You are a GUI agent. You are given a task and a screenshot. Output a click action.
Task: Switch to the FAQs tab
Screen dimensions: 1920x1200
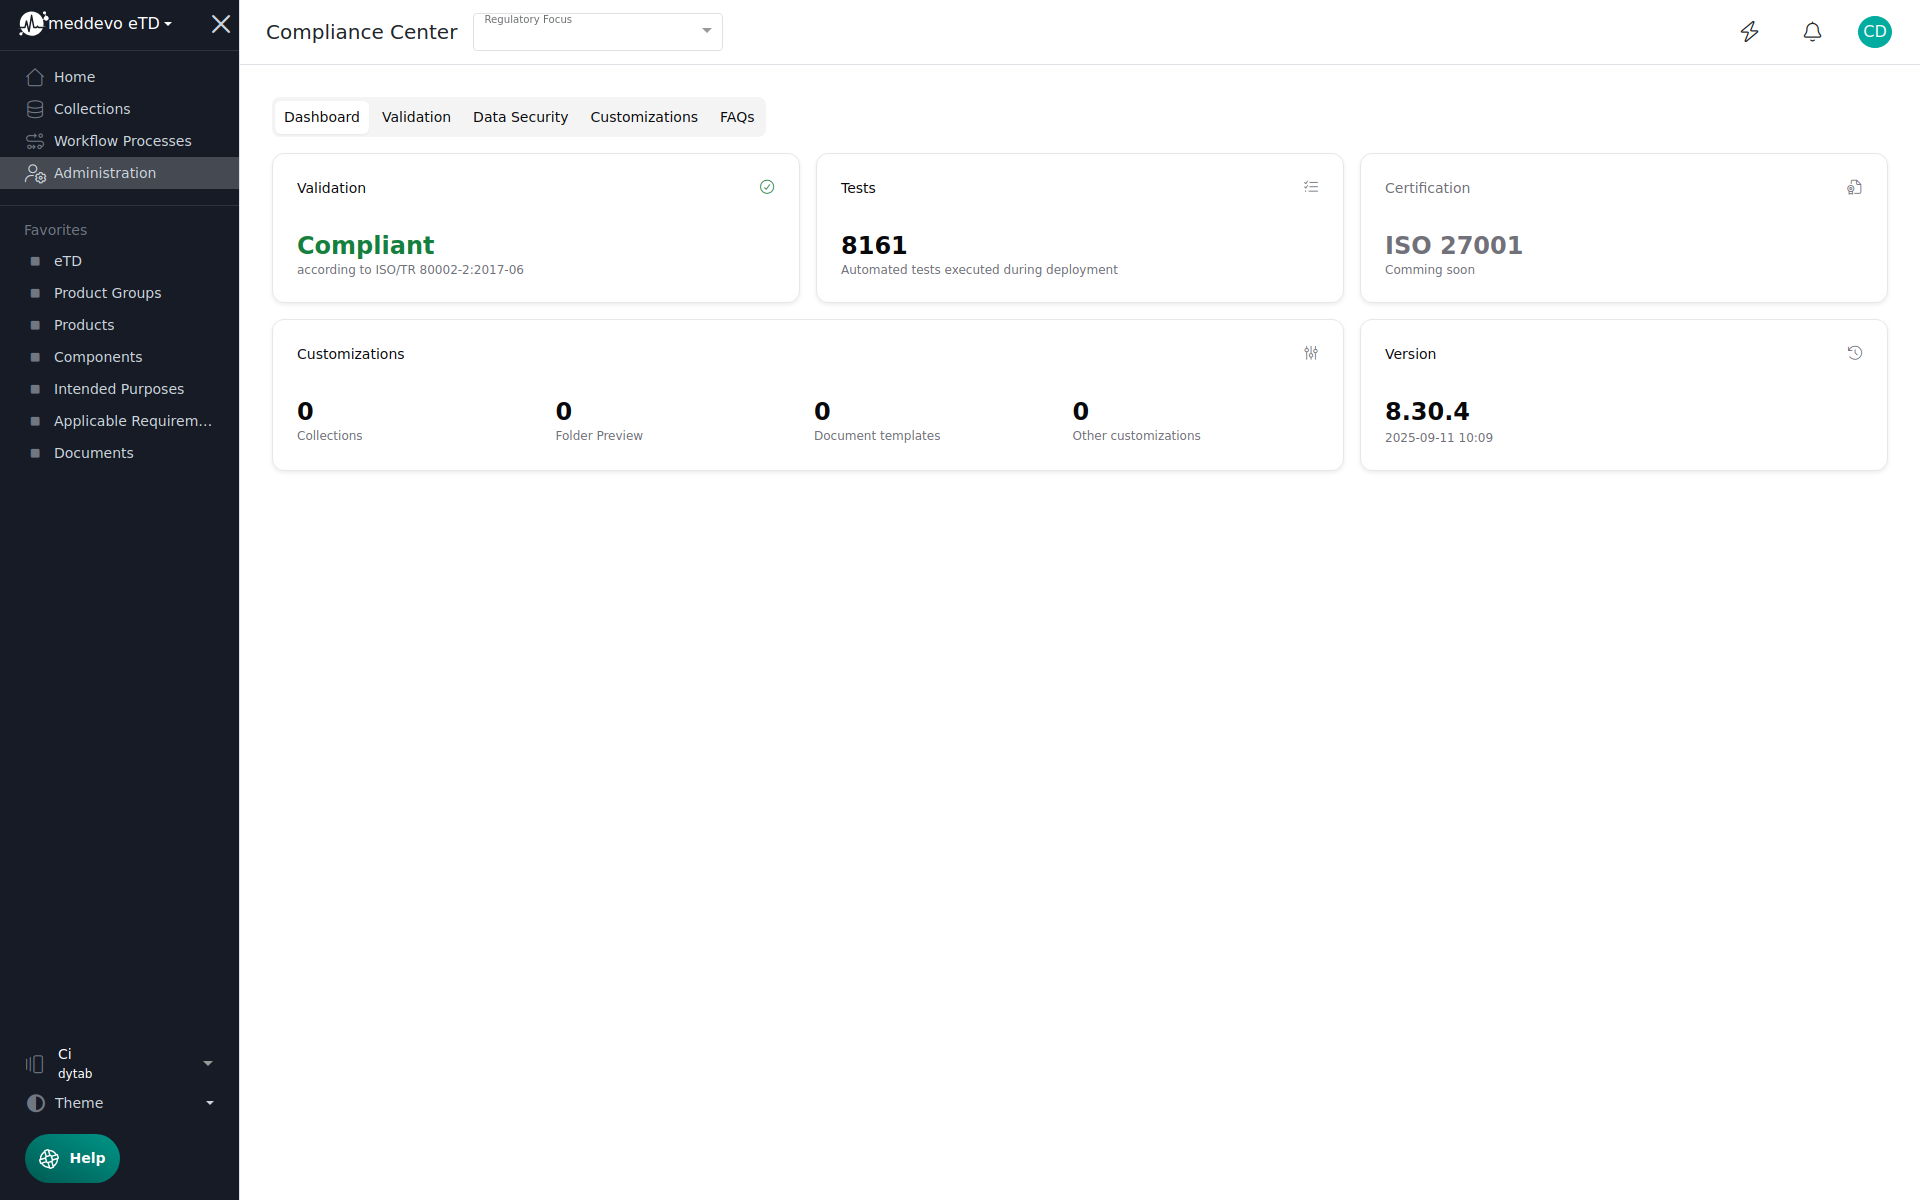pyautogui.click(x=737, y=117)
